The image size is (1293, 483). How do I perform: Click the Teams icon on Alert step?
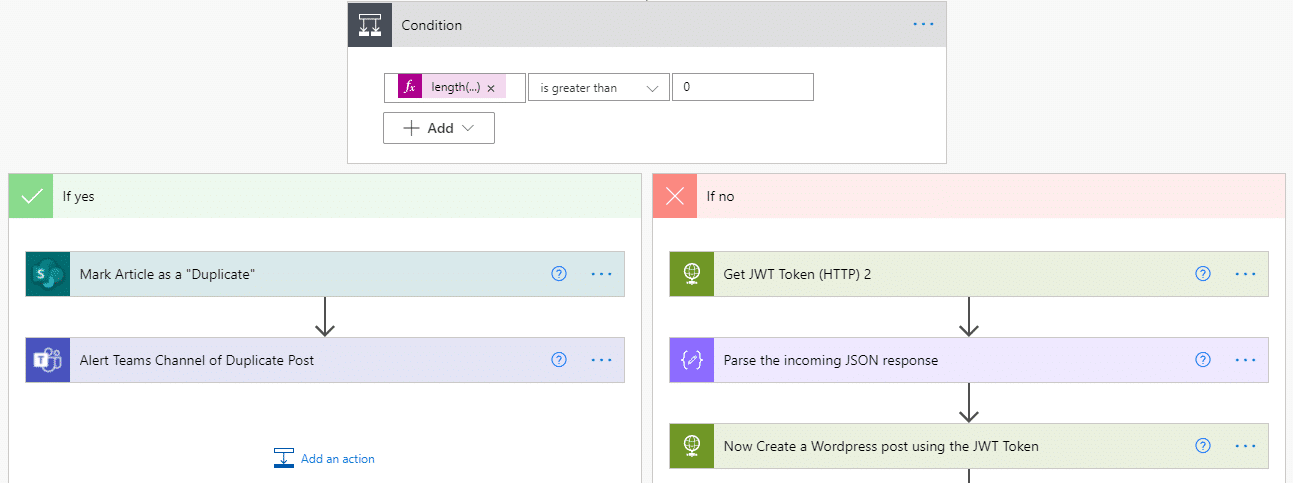click(48, 360)
